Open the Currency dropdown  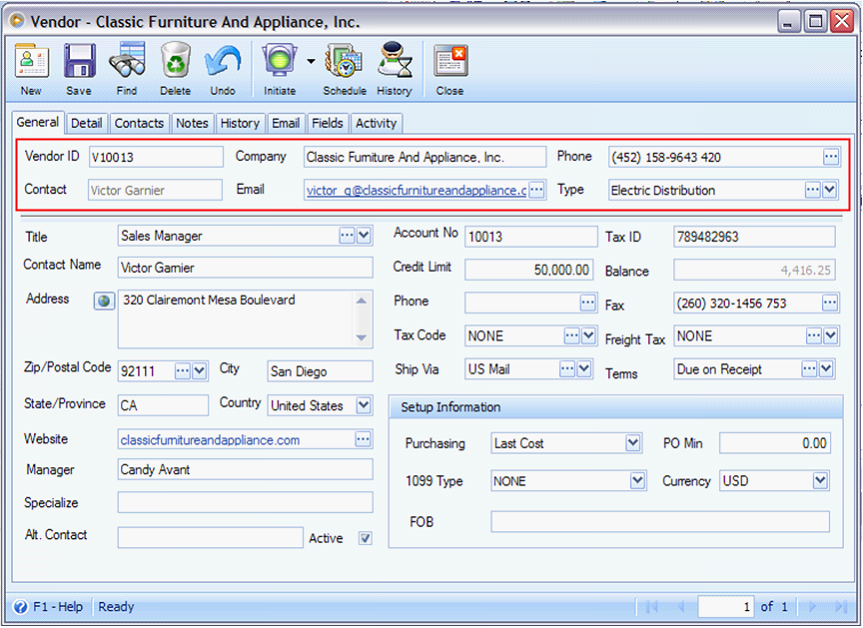tap(820, 480)
